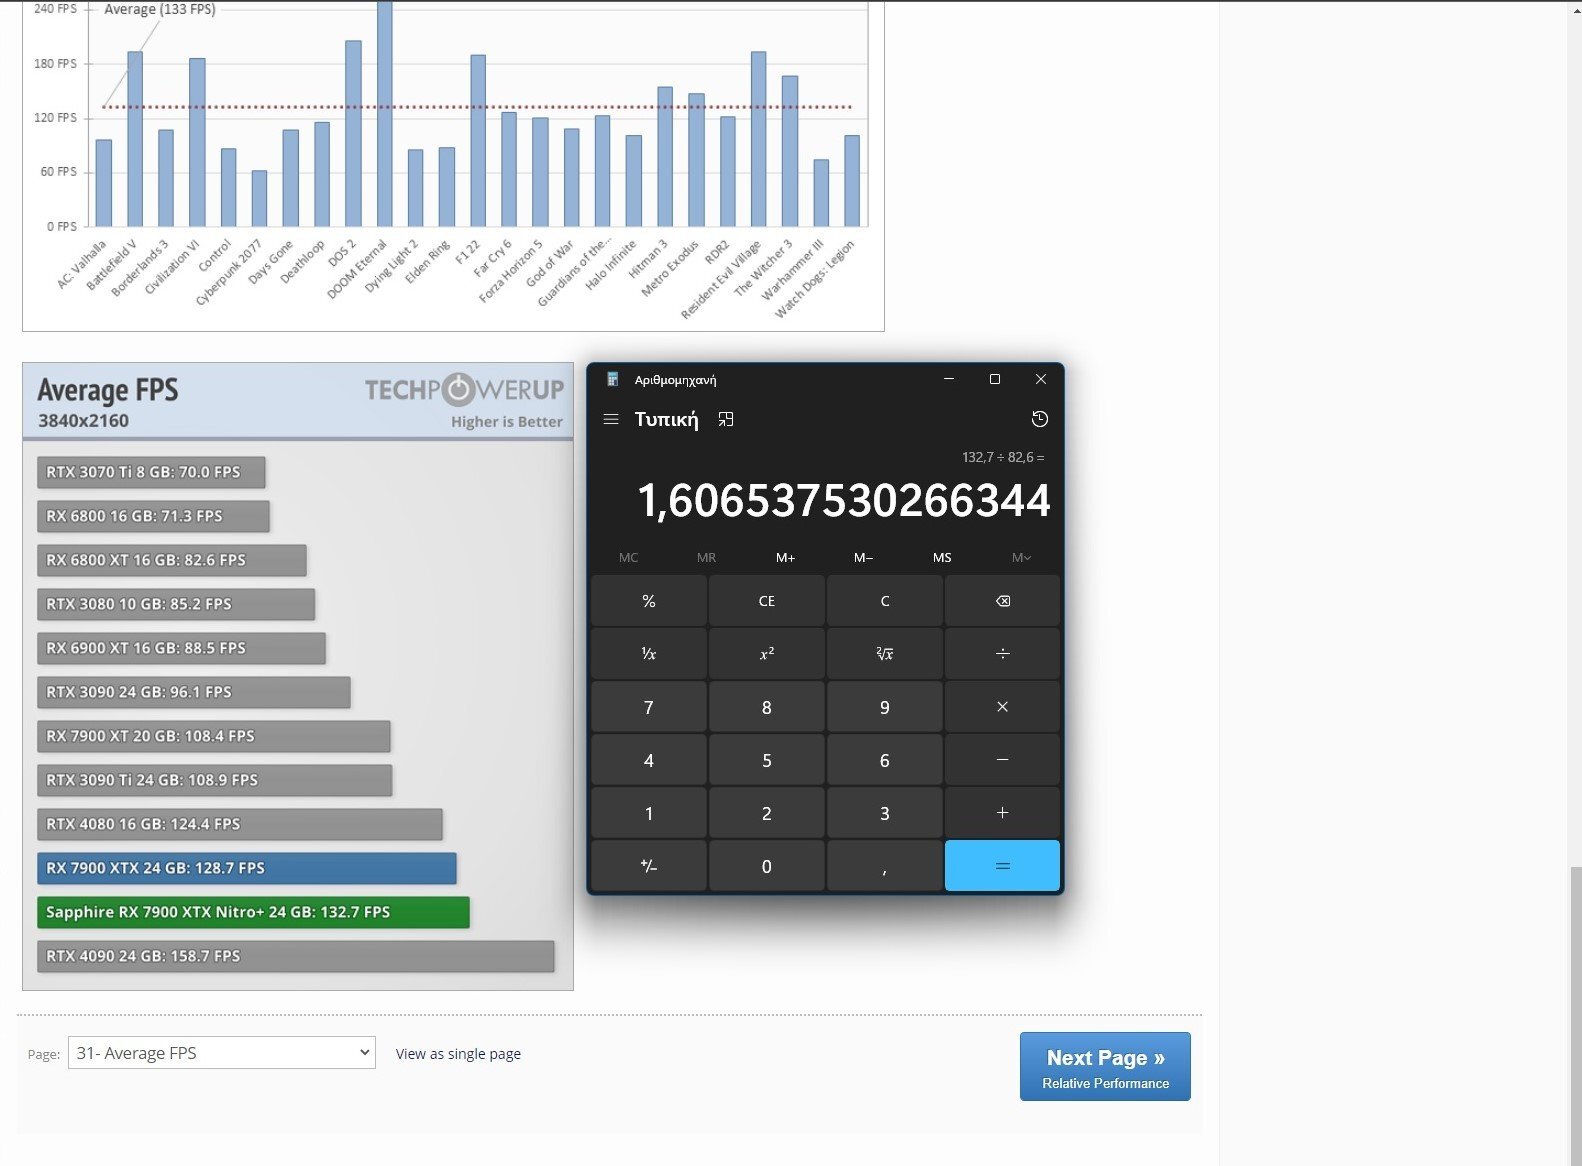
Task: Click digit 0 on the calculator
Action: coord(767,866)
